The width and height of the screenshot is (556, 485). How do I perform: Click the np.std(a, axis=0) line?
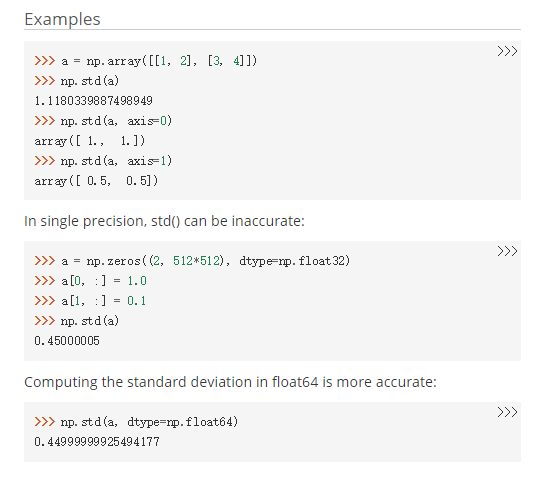tap(103, 121)
